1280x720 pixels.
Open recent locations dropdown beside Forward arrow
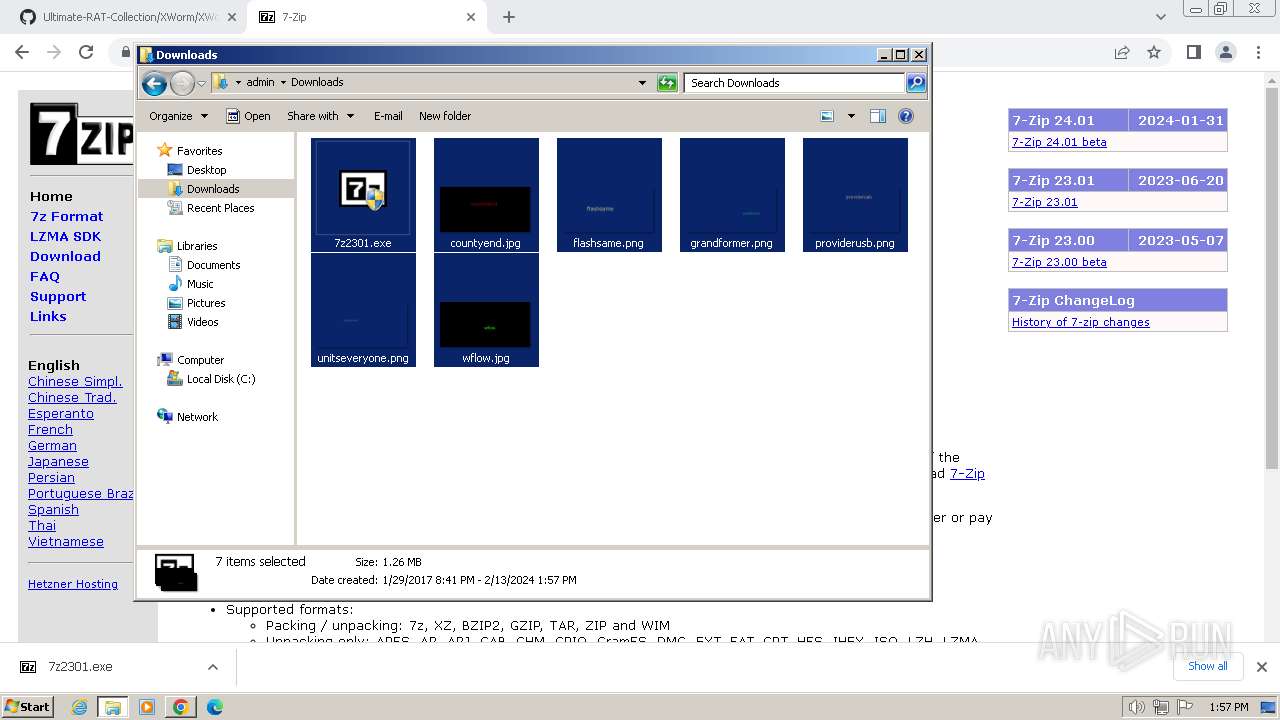(x=201, y=83)
